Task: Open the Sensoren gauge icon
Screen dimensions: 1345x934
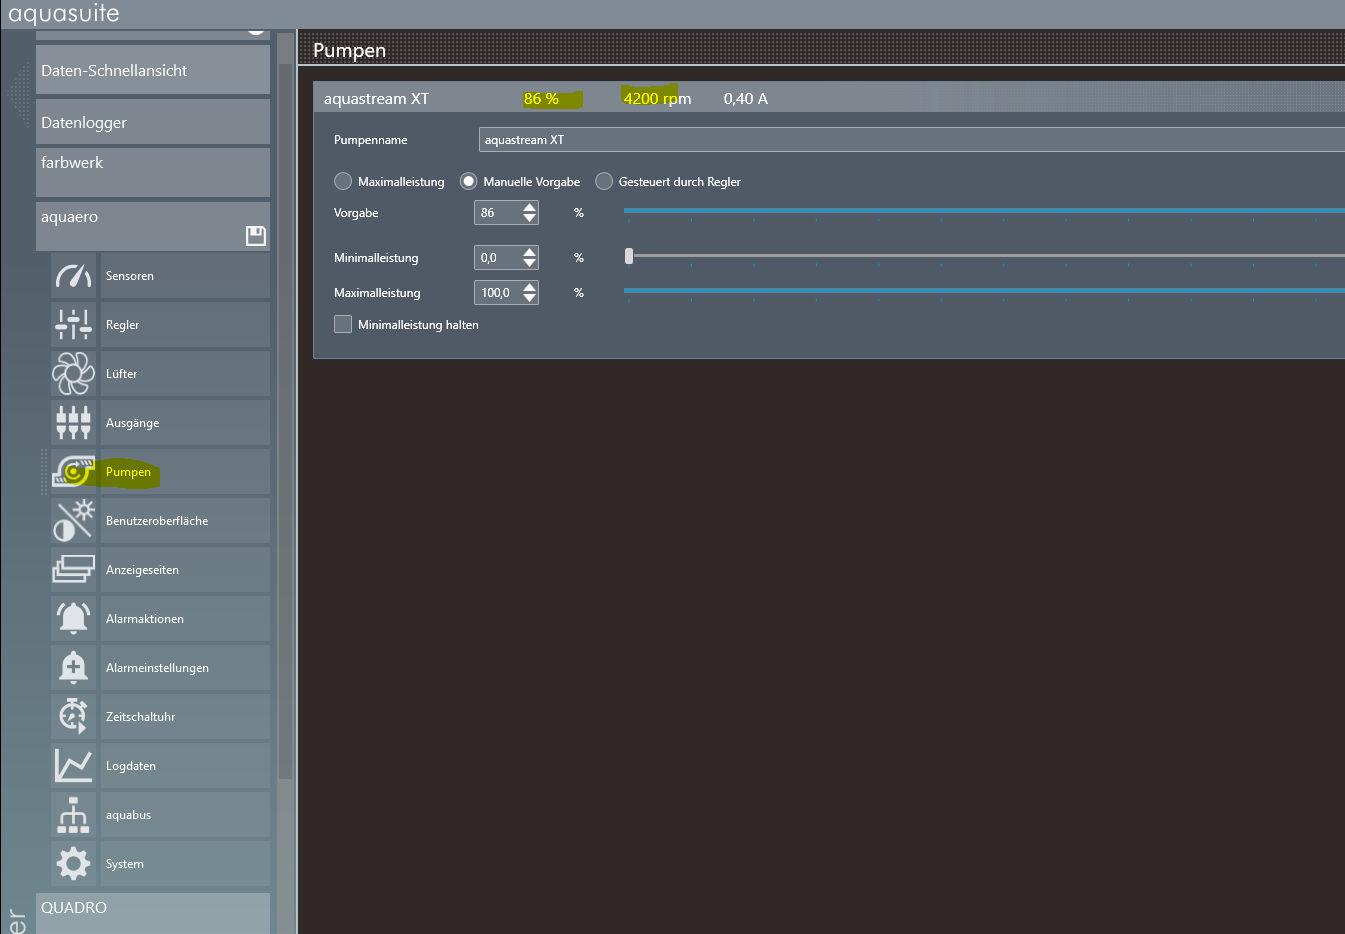Action: (x=73, y=276)
